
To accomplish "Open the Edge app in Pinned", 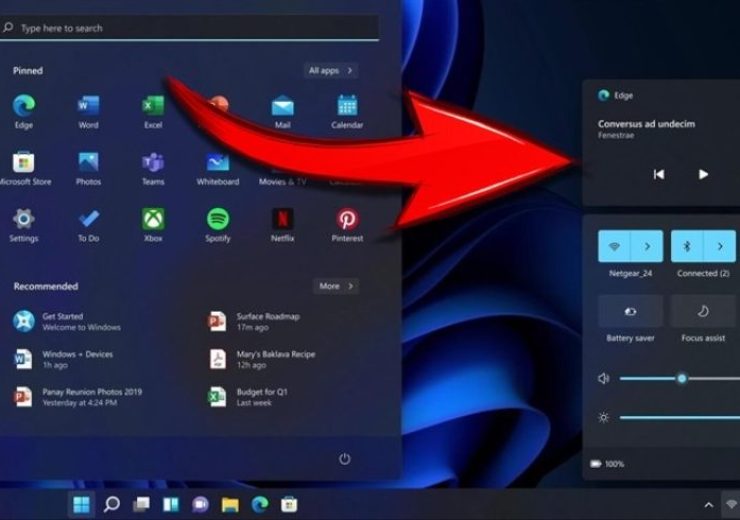I will (x=24, y=111).
